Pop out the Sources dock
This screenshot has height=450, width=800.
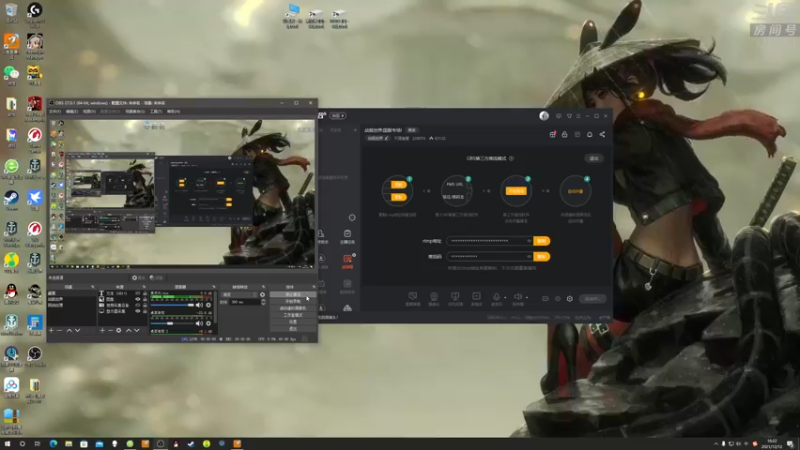click(144, 287)
